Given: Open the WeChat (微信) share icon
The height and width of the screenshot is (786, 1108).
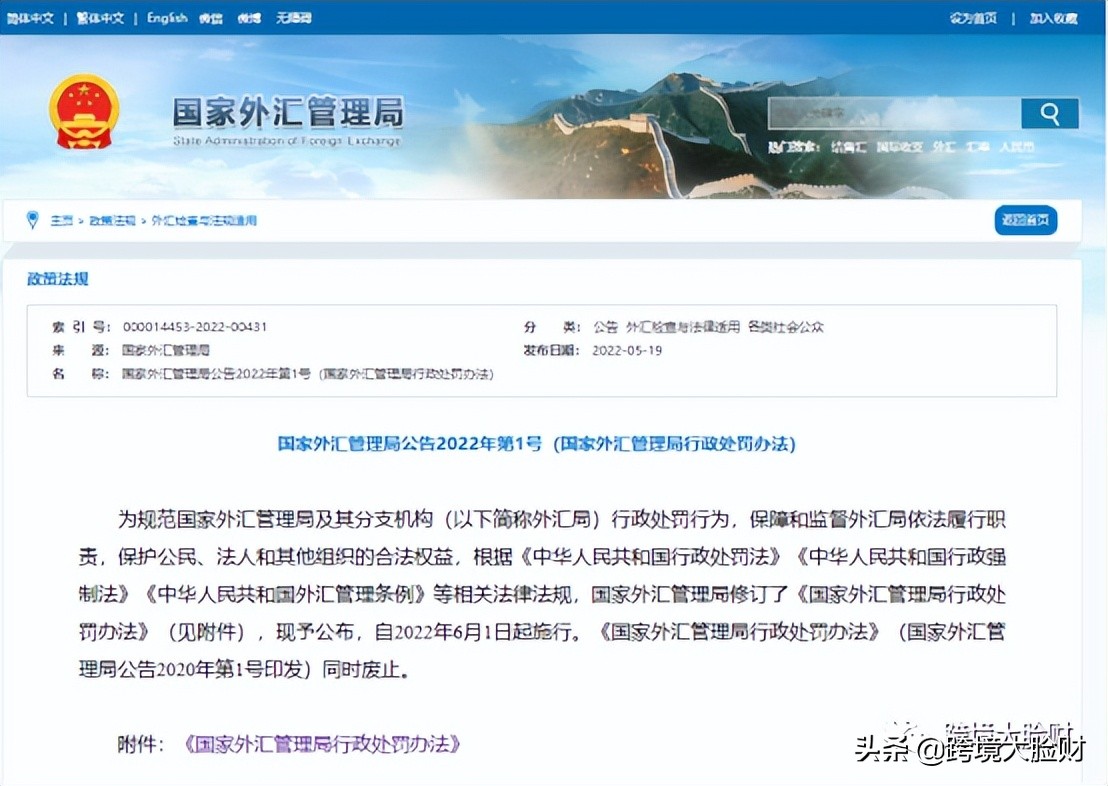Looking at the screenshot, I should [211, 17].
